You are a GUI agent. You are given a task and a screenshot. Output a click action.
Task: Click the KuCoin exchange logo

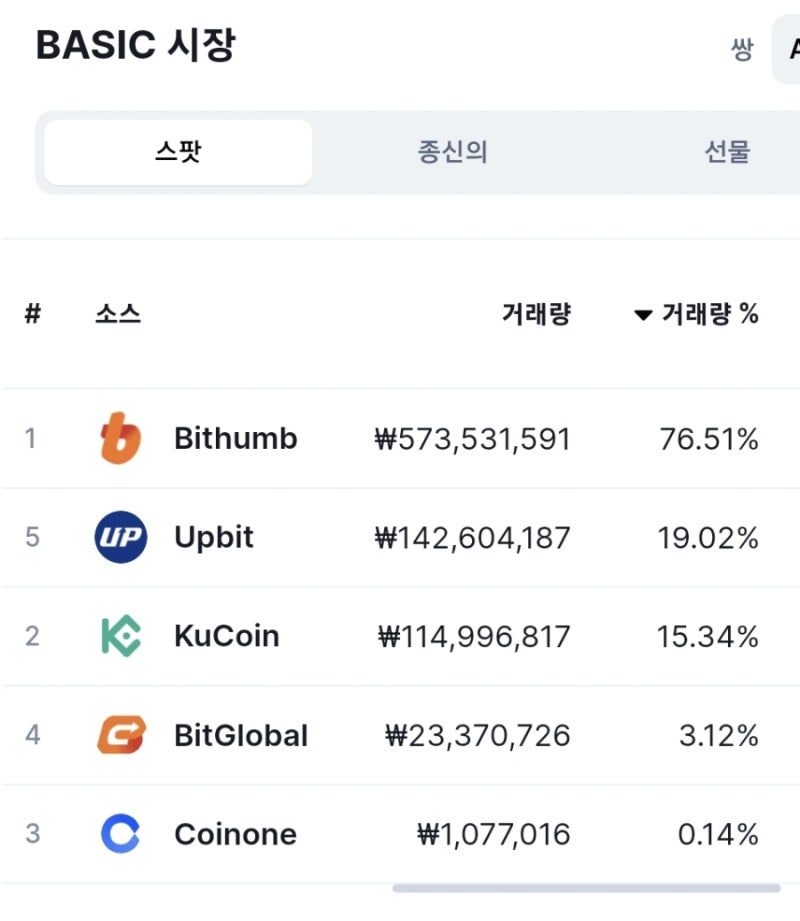(121, 636)
